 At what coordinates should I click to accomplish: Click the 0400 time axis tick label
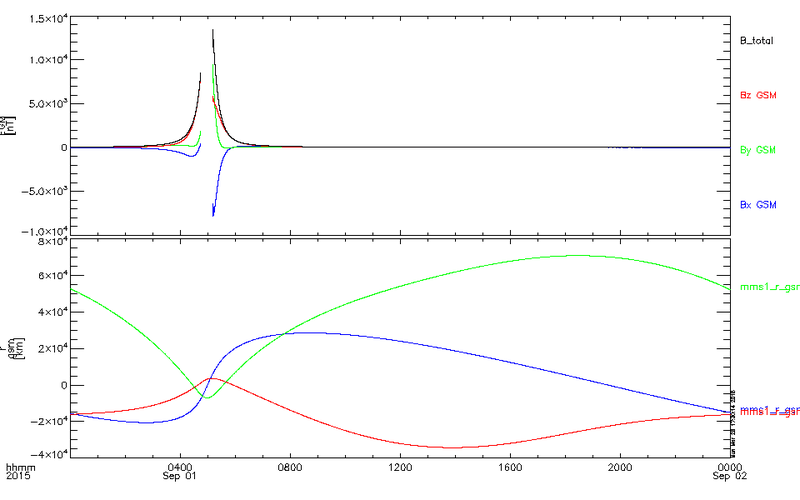[x=180, y=466]
